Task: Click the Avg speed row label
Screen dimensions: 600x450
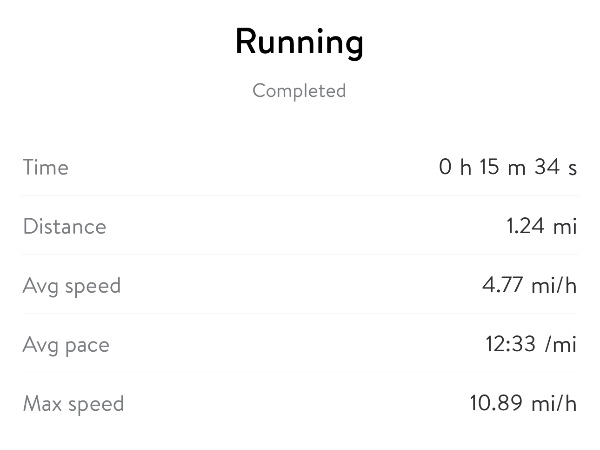Action: tap(71, 286)
